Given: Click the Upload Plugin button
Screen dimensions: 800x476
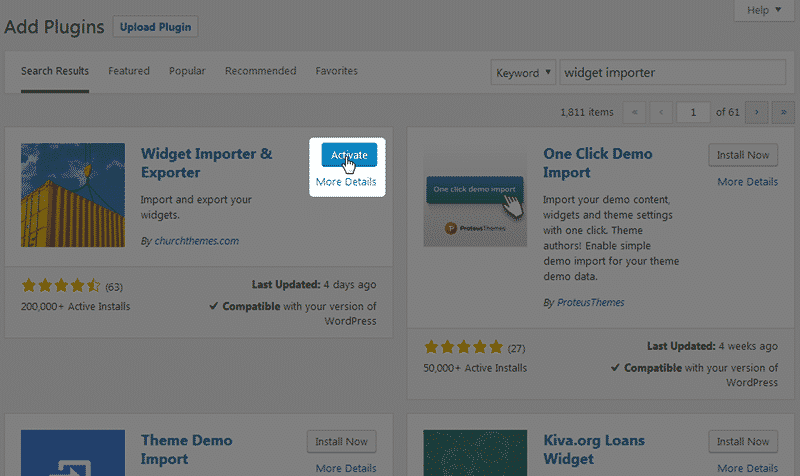Looking at the screenshot, I should point(155,27).
